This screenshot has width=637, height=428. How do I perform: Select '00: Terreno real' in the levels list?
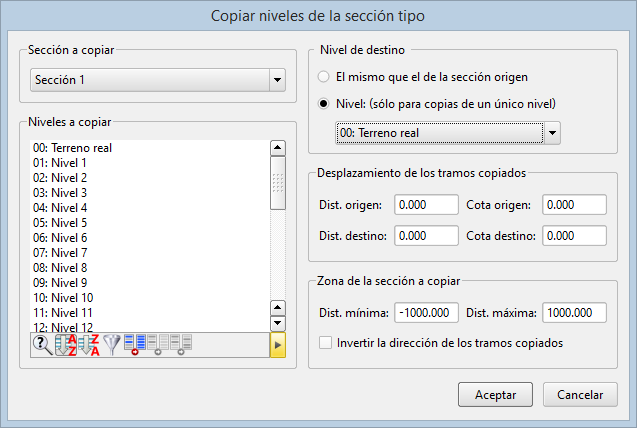tap(150, 148)
